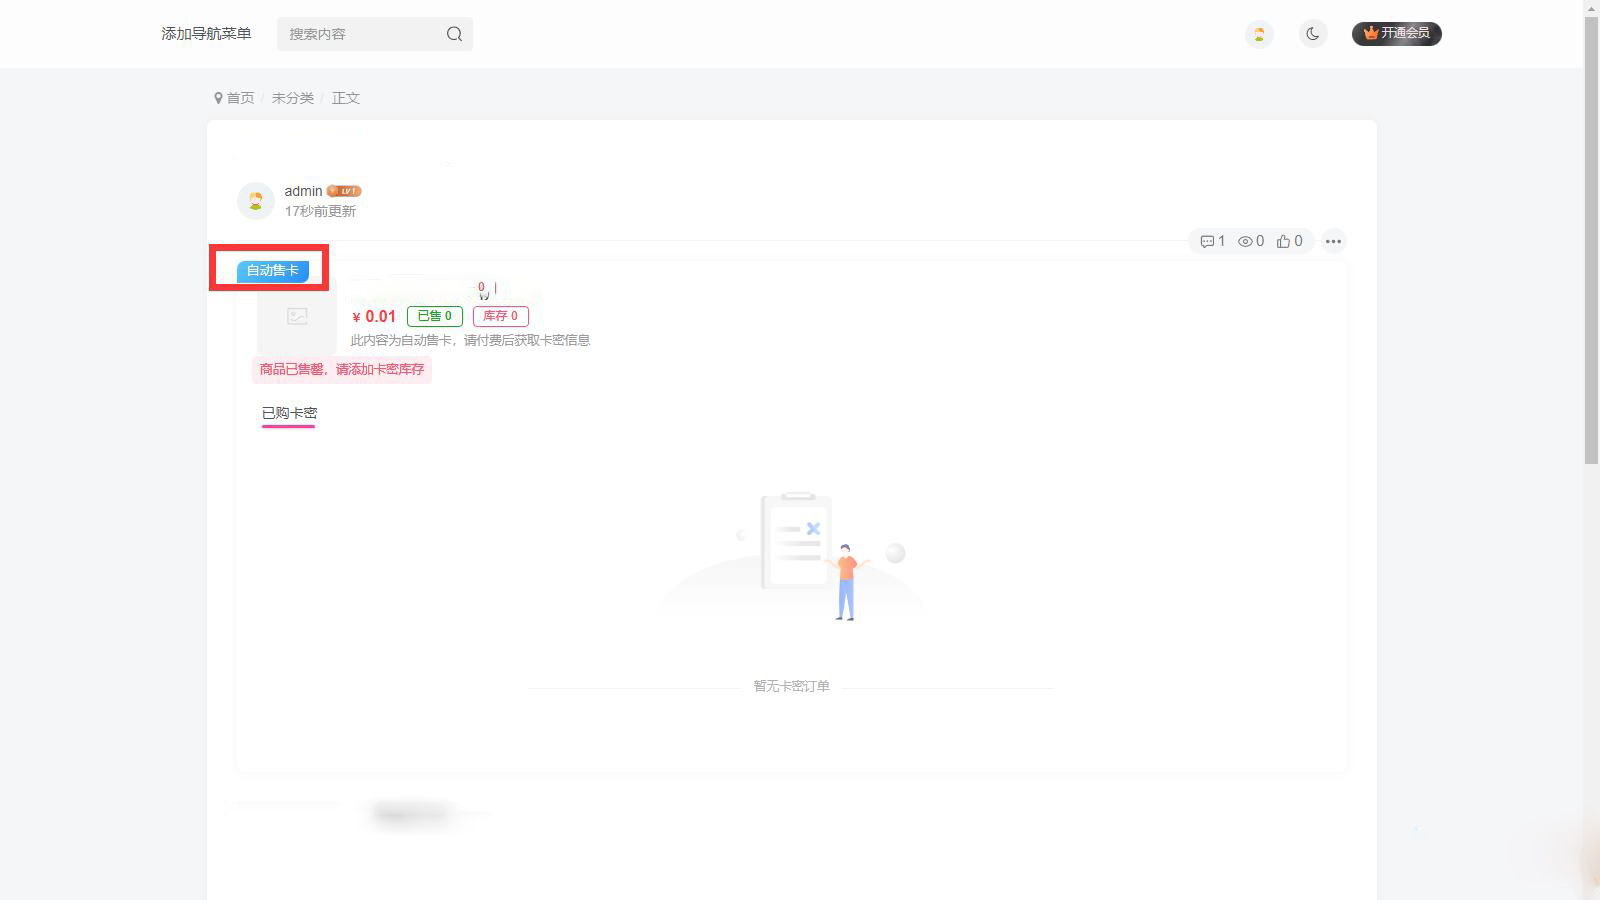1600x900 pixels.
Task: Like the post with thumbs-up icon
Action: tap(1283, 241)
